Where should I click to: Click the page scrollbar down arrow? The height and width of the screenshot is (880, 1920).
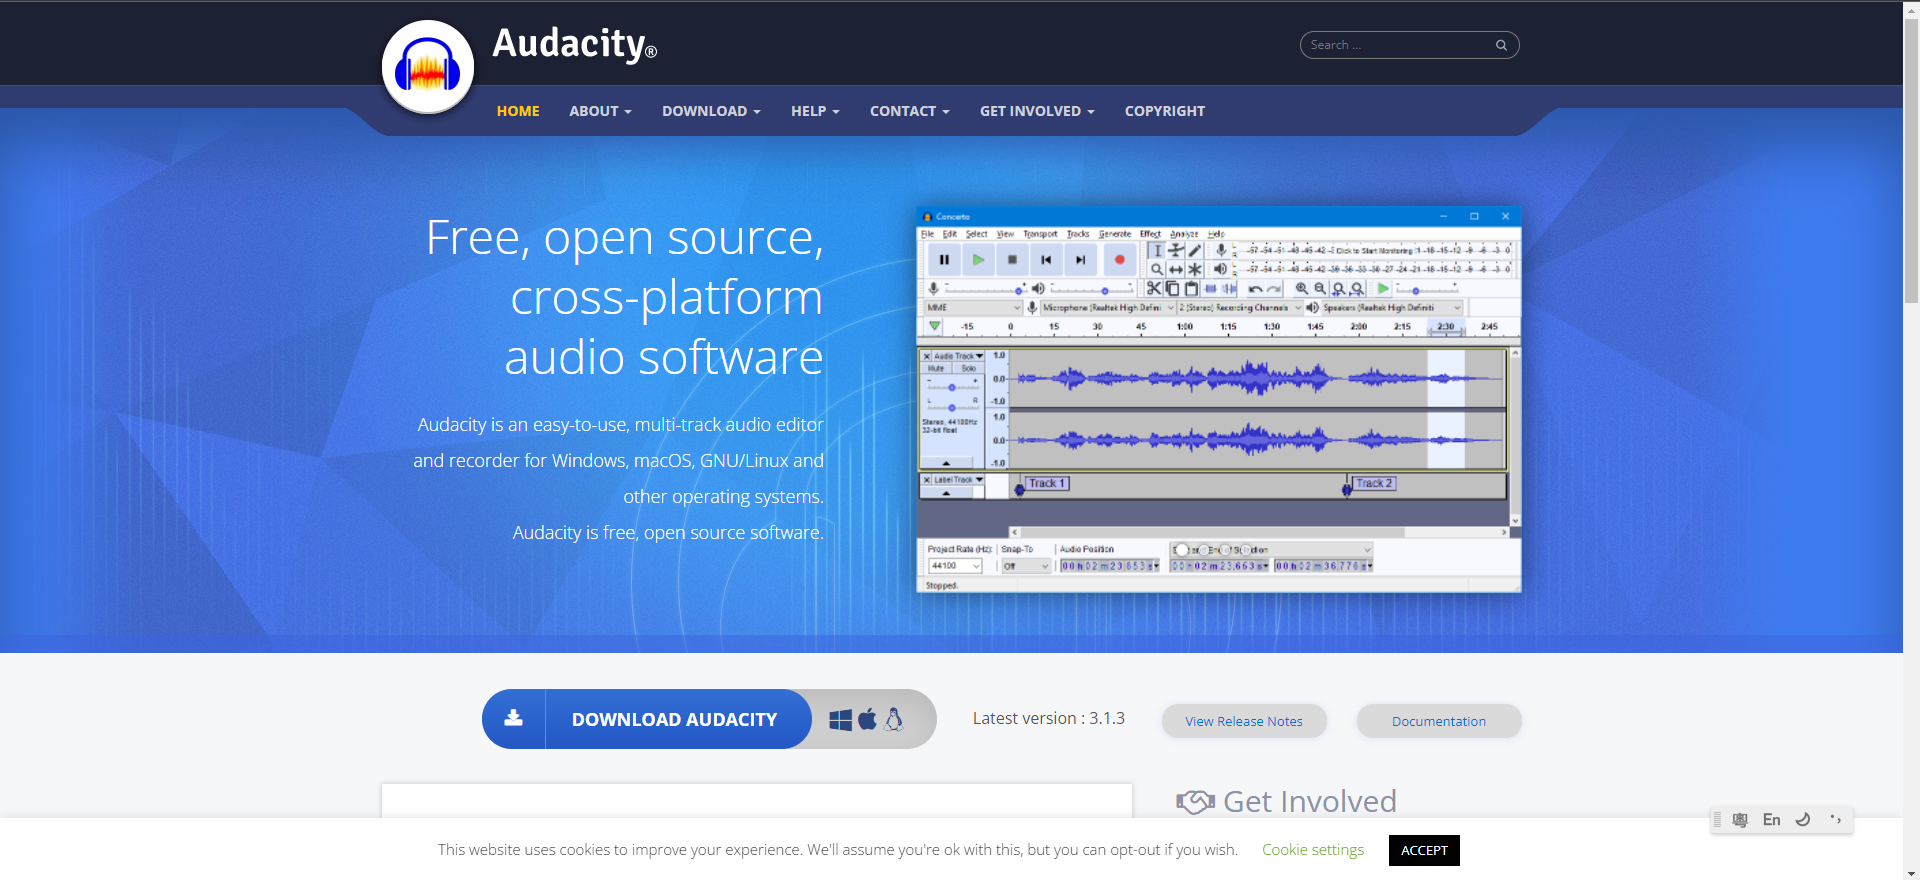point(1911,872)
